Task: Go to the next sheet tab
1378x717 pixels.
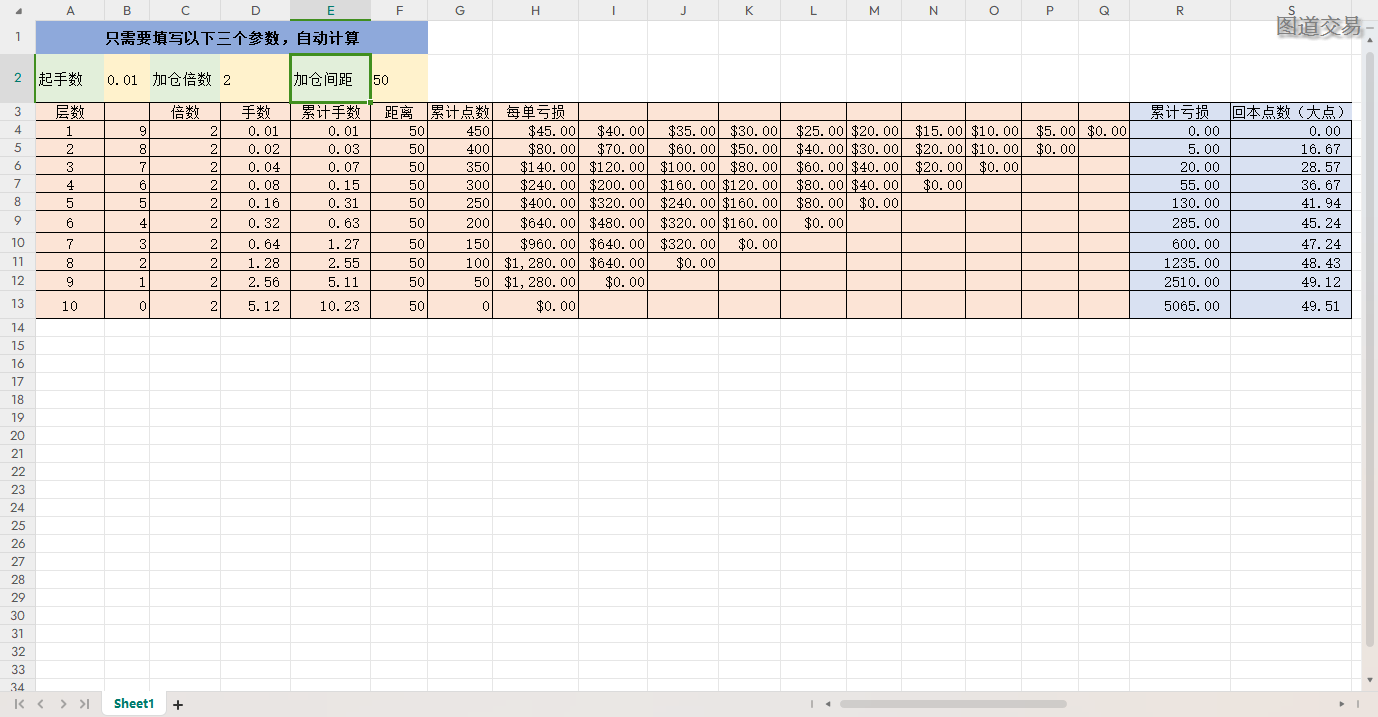Action: pos(63,704)
